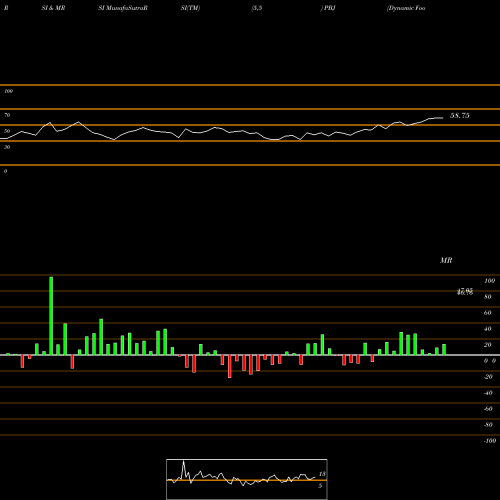Click the ') PBJ' ticker text
Screen dimensions: 500x500
328,8
